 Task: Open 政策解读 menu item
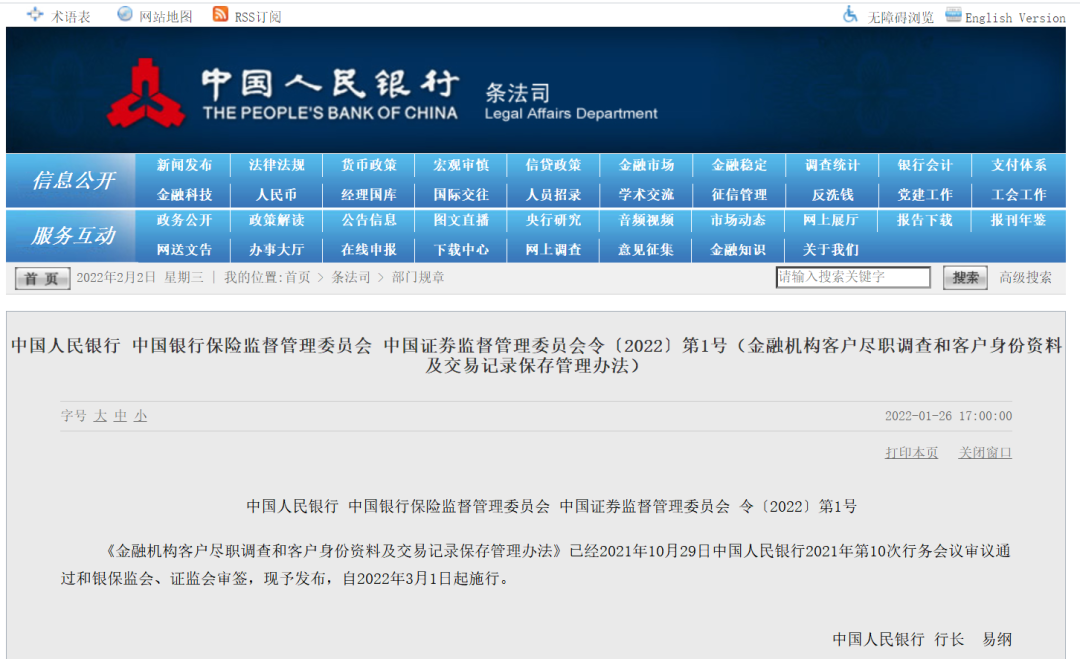(276, 220)
